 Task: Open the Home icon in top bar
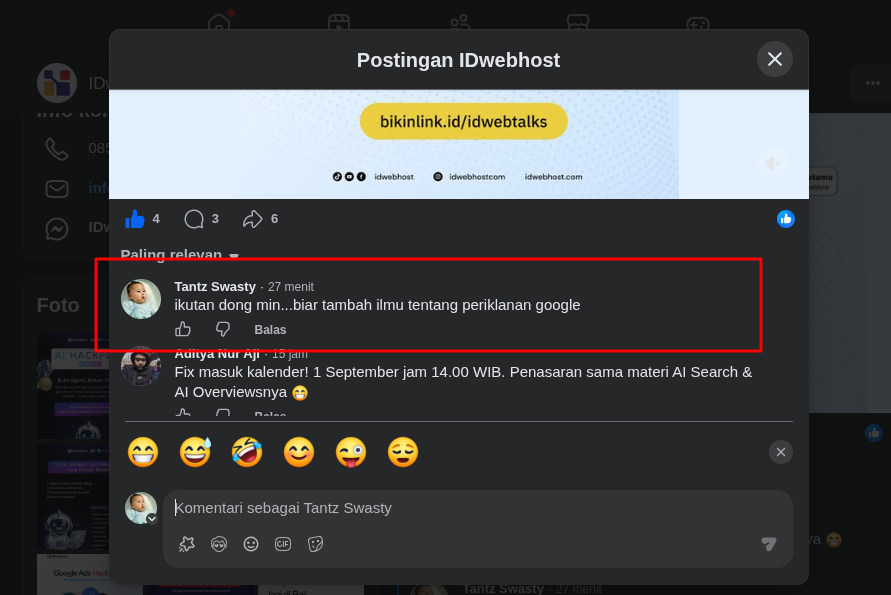219,23
